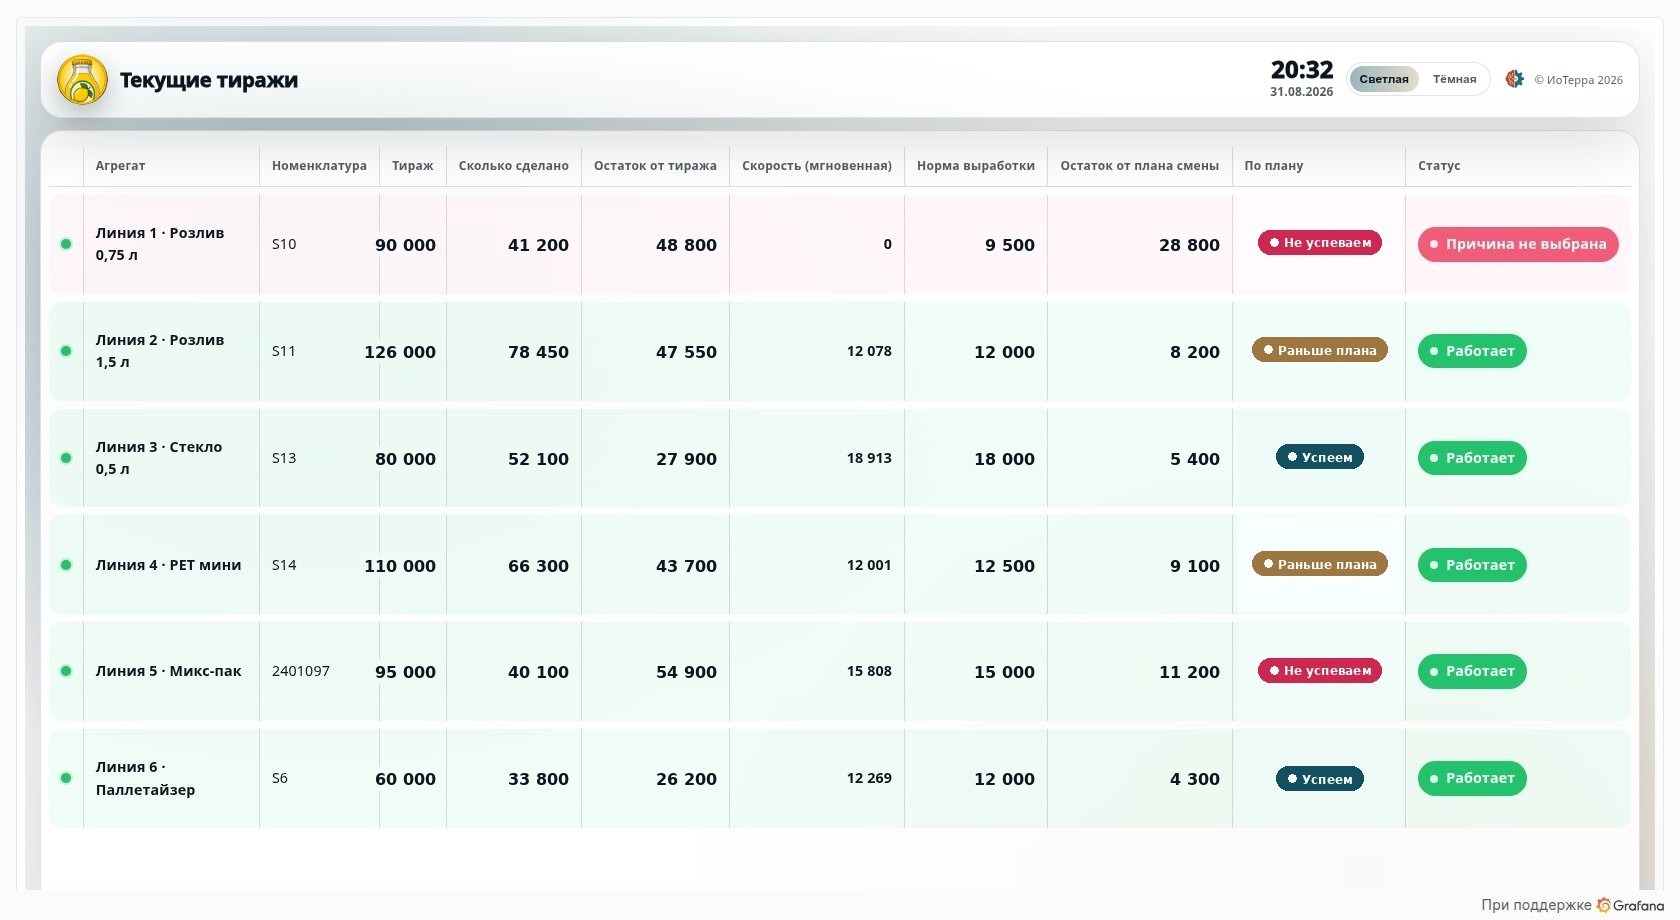Click the Текущие тиражи dashboard title
This screenshot has width=1680, height=920.
coord(209,80)
